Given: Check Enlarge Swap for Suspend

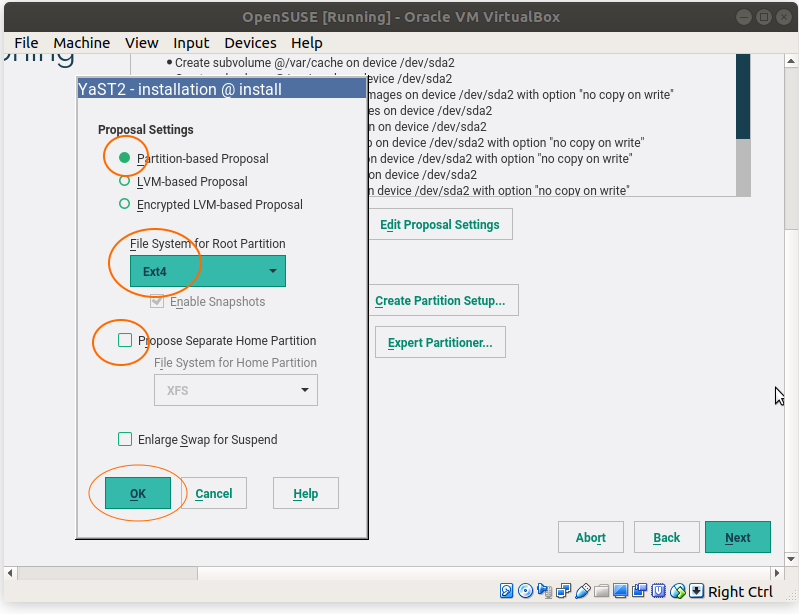Looking at the screenshot, I should tap(125, 439).
